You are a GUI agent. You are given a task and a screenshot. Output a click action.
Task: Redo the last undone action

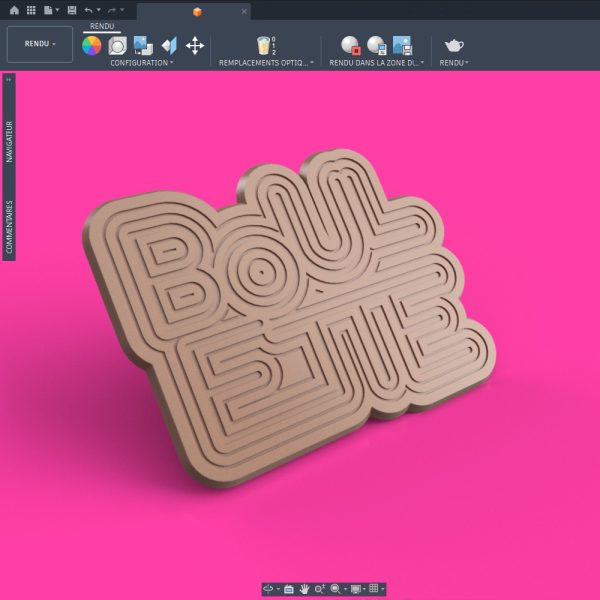112,10
